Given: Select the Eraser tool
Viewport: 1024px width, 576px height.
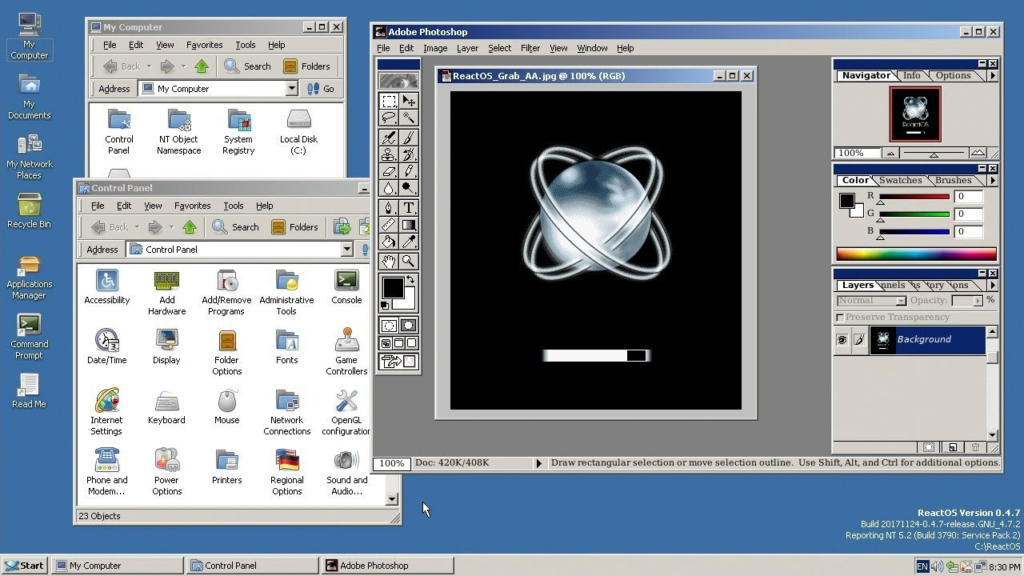Looking at the screenshot, I should [389, 171].
